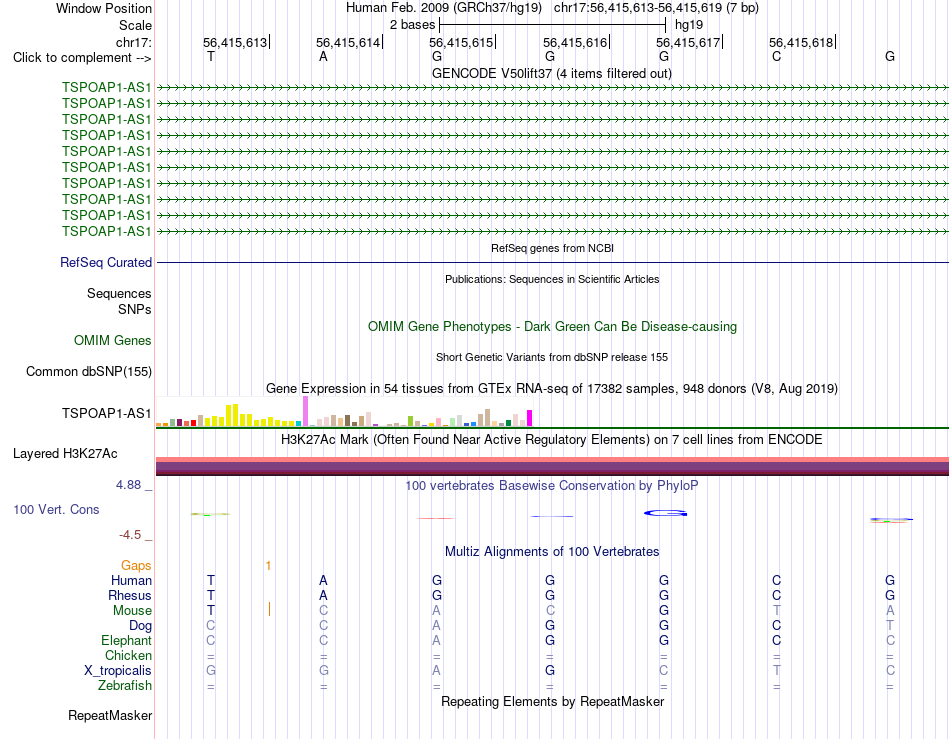
Task: Open 'Publications: Sequences in Scientific Articles' title
Action: pyautogui.click(x=552, y=279)
